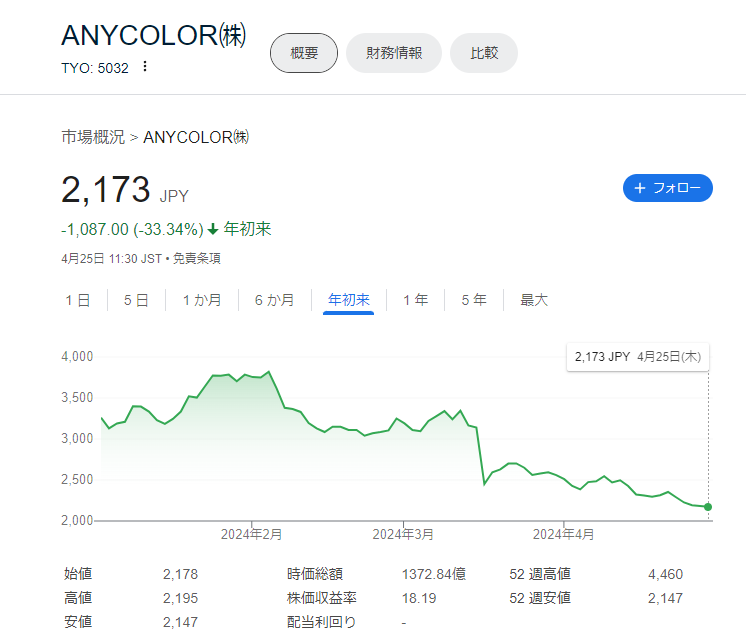Switch chart to 5 年 range
The image size is (746, 643).
474,300
